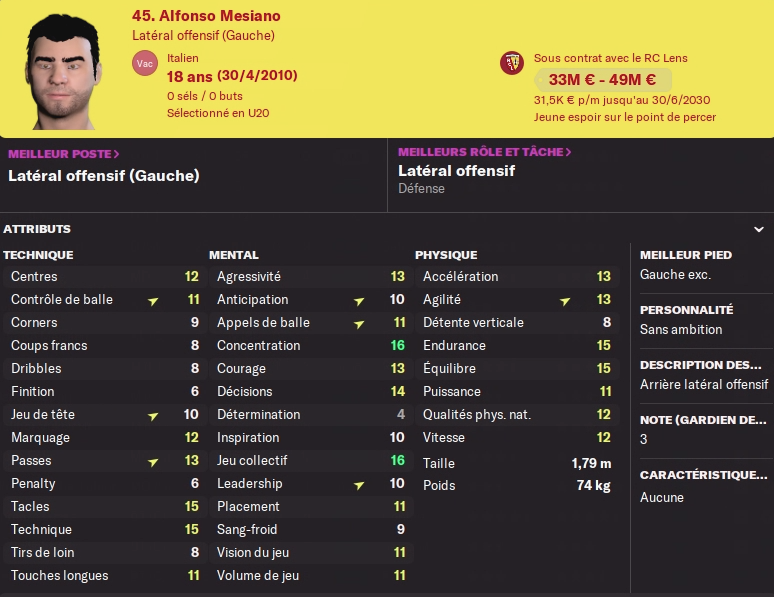Open the Meilleur poste link

tap(64, 154)
